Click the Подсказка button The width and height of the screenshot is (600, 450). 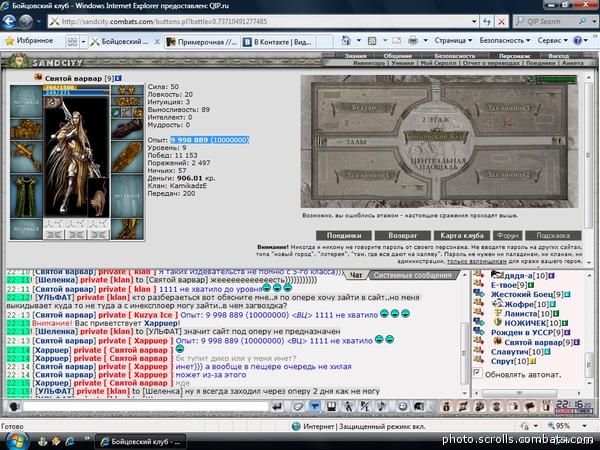pos(553,235)
